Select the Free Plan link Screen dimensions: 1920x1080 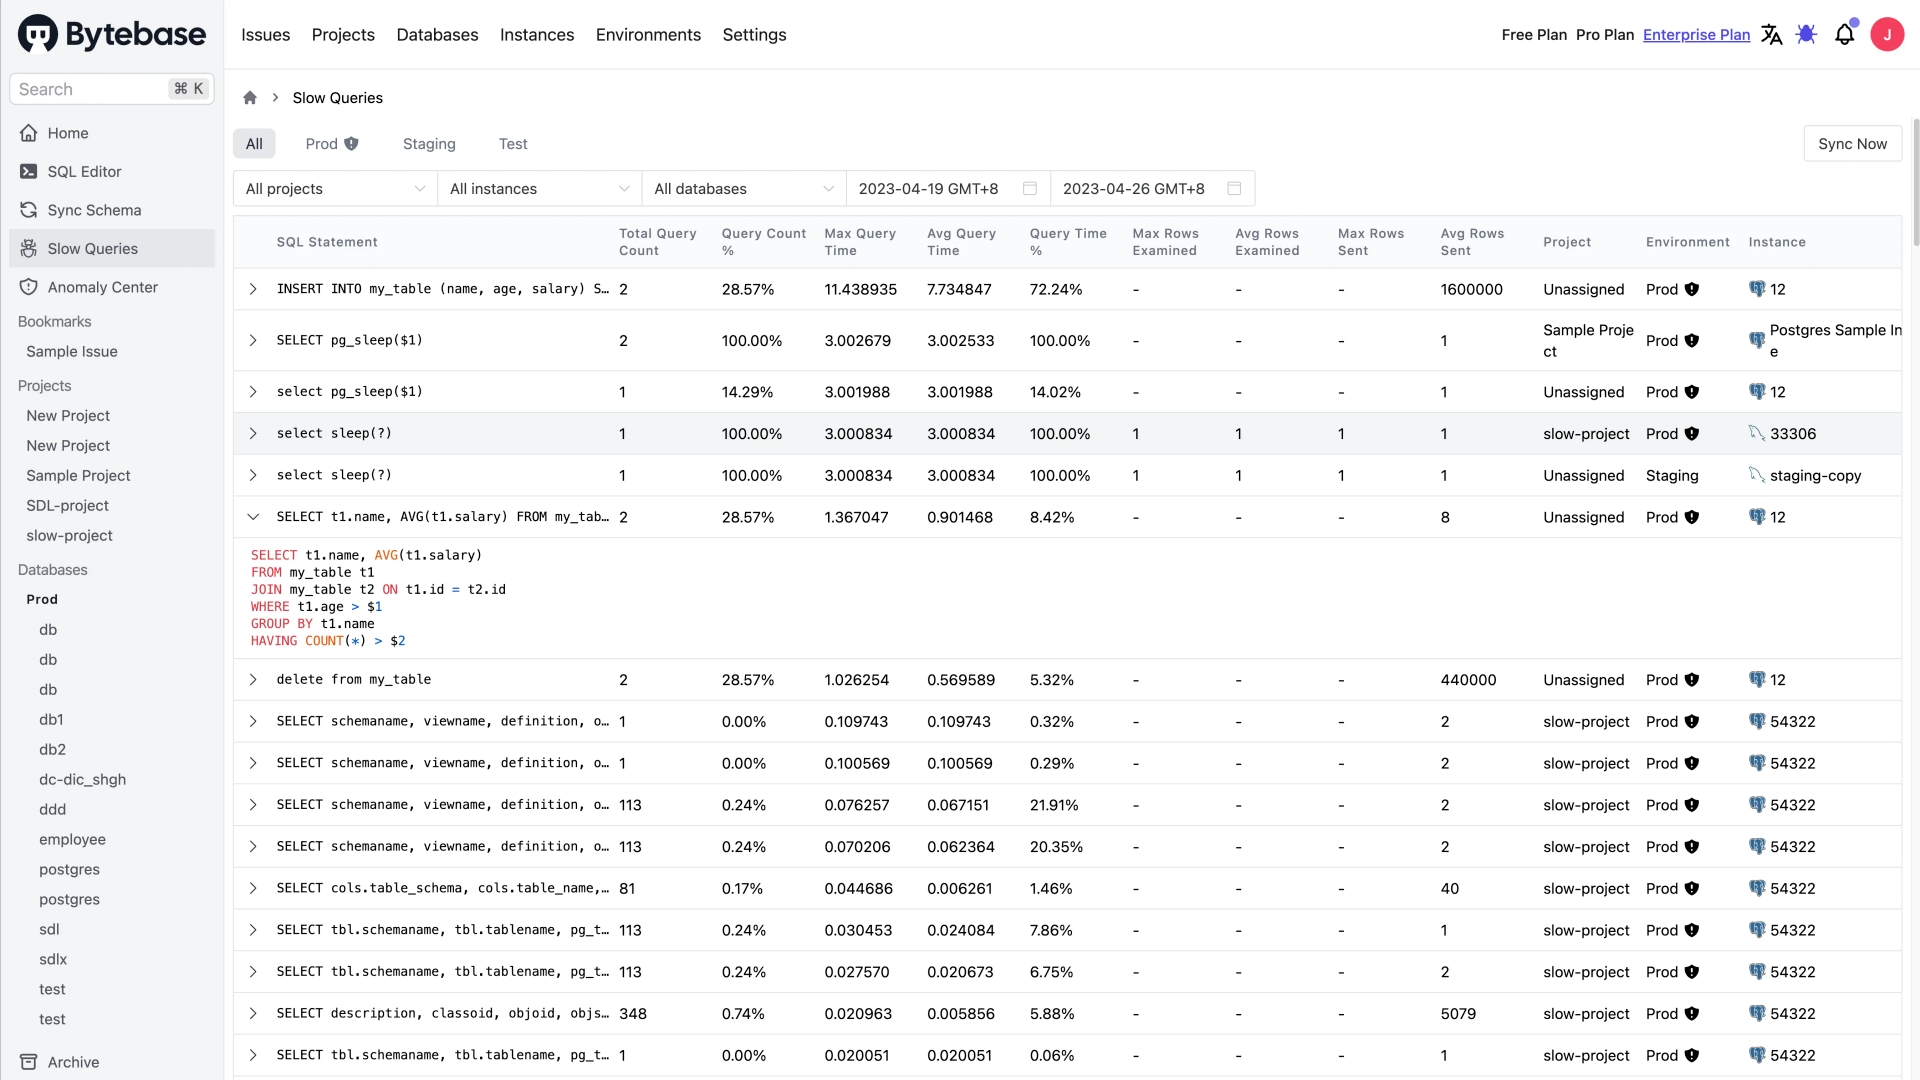1534,35
